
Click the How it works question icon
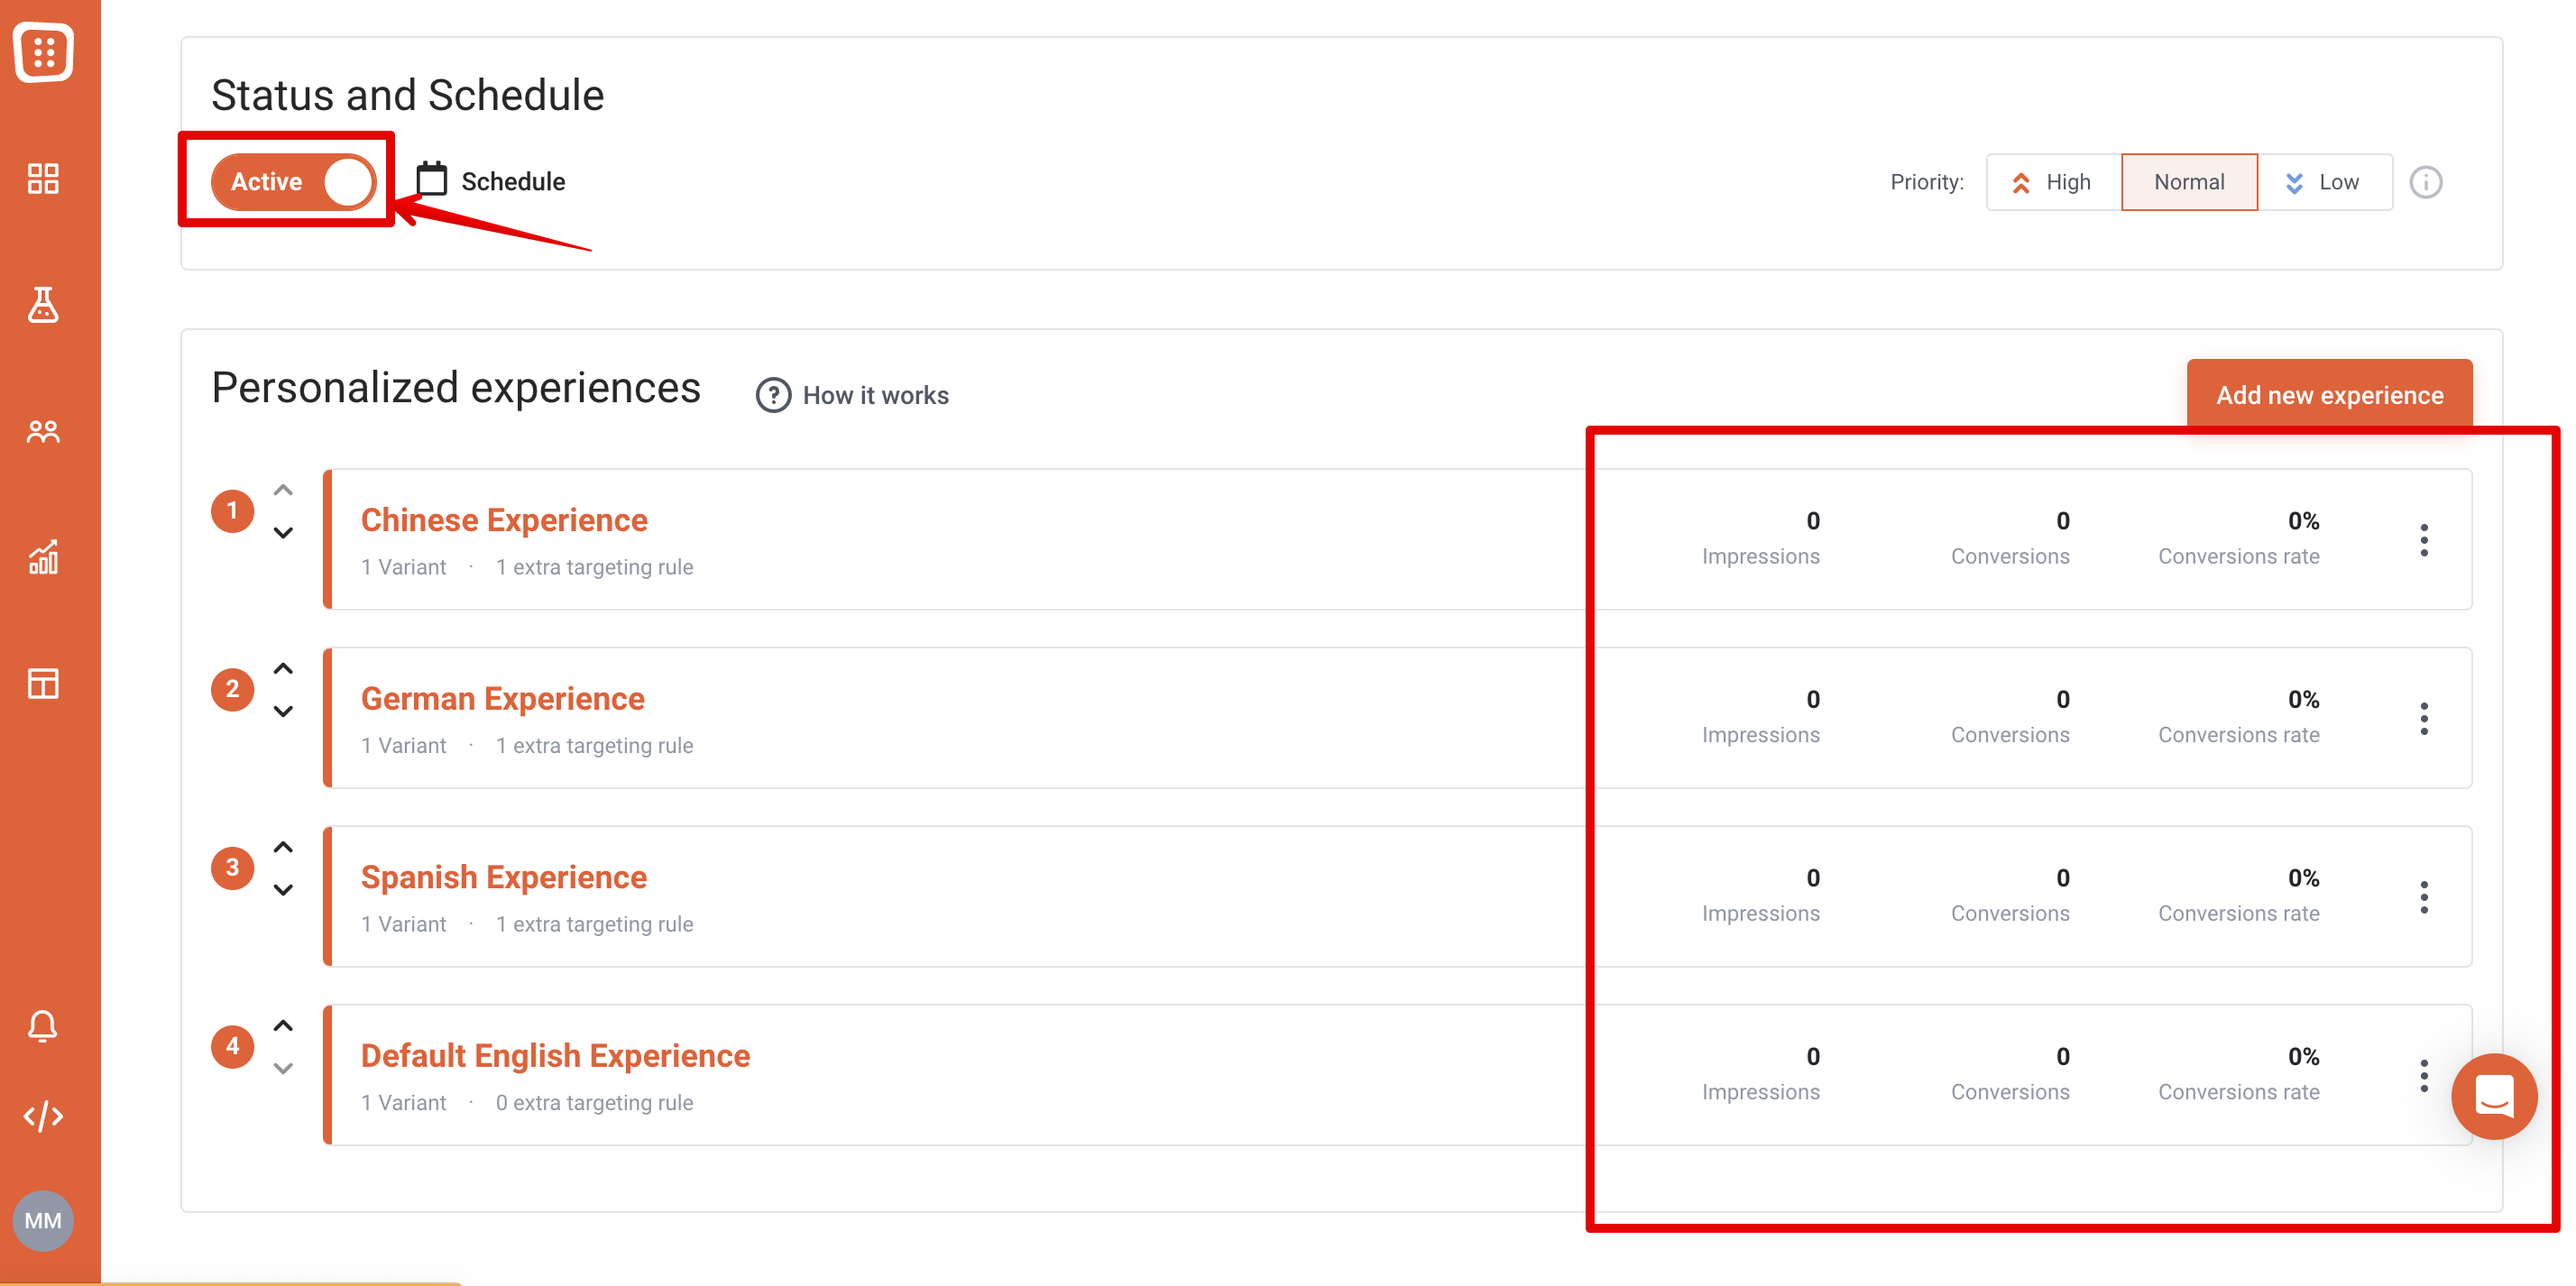tap(773, 395)
